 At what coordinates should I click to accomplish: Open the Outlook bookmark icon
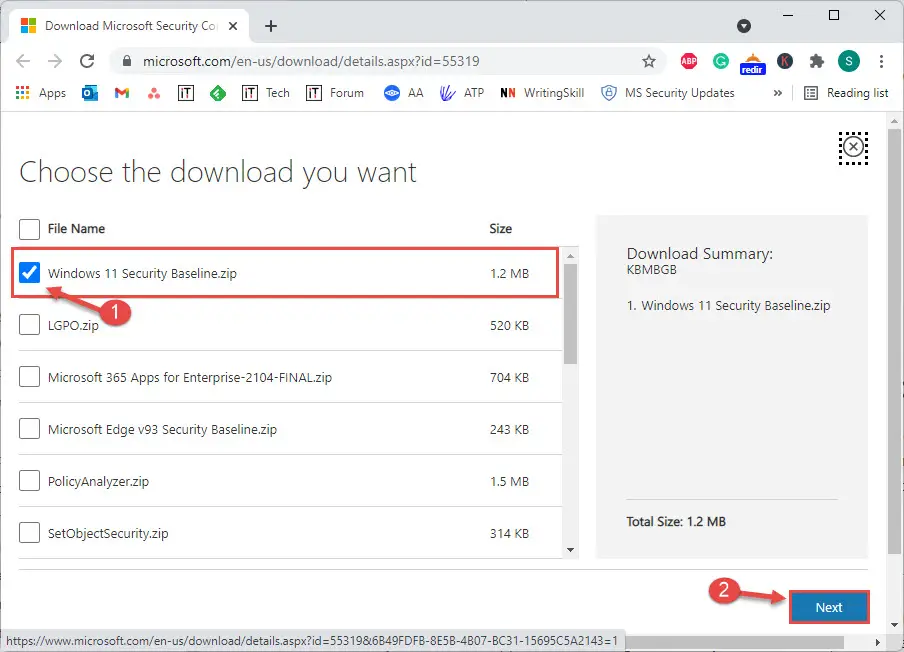point(90,93)
